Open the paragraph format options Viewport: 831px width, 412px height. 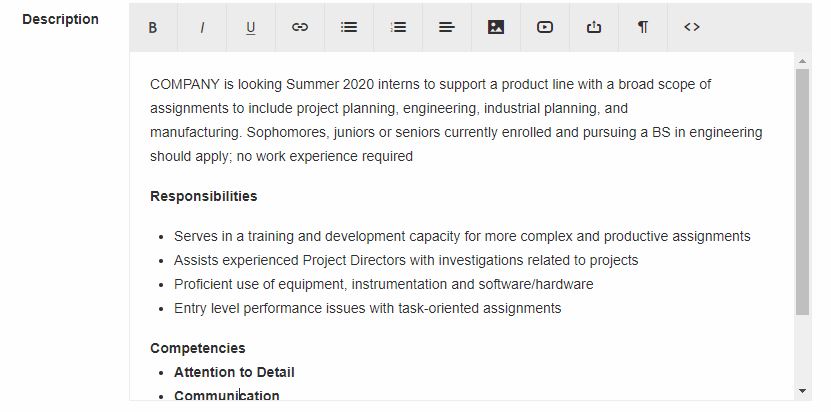click(x=643, y=27)
